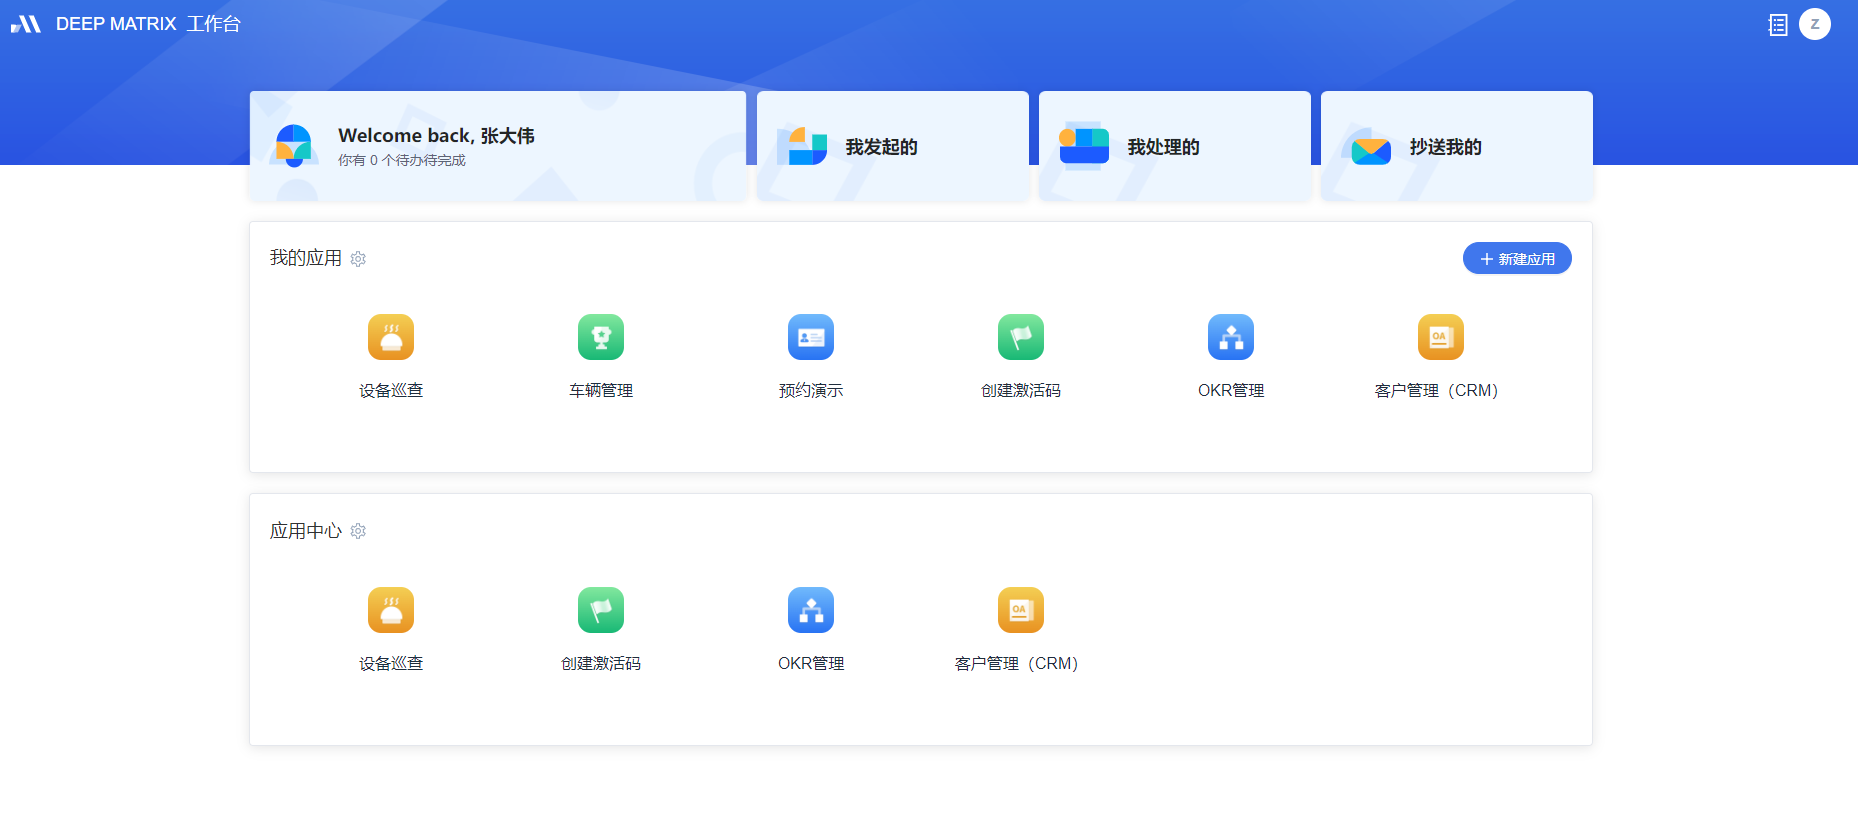Click the 应用中心 section heading
Image resolution: width=1858 pixels, height=823 pixels.
[x=306, y=531]
